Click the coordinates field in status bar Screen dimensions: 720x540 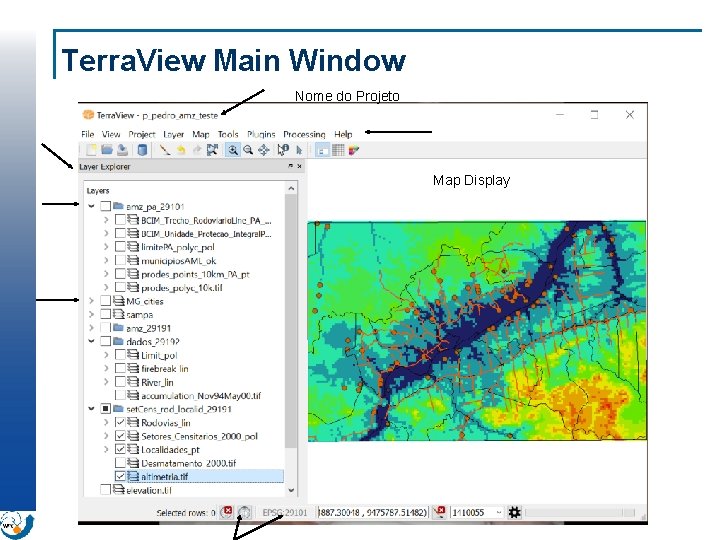coord(373,512)
